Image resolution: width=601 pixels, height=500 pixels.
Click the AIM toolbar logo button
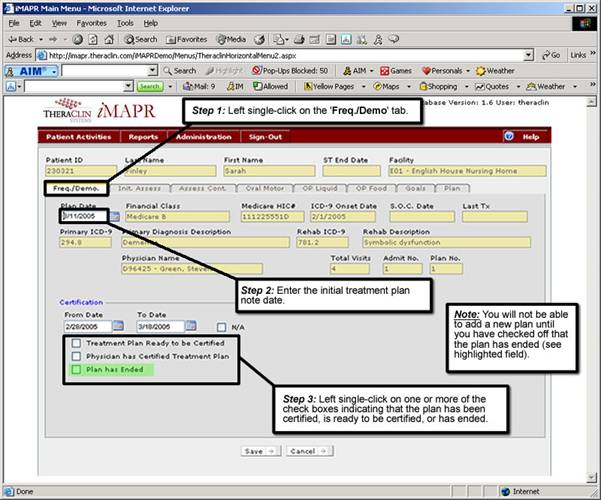tap(31, 71)
